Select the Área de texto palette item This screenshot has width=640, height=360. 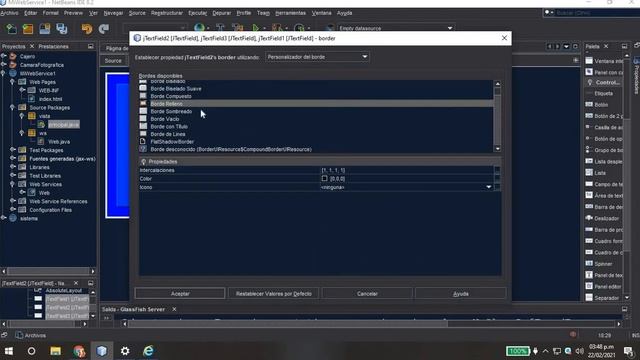point(604,196)
